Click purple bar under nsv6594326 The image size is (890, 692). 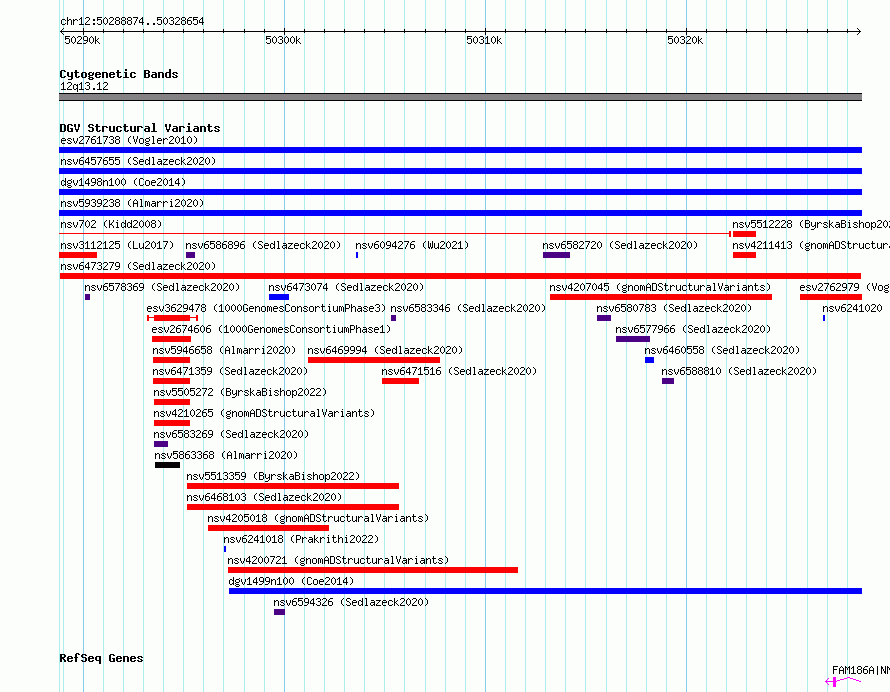(279, 613)
